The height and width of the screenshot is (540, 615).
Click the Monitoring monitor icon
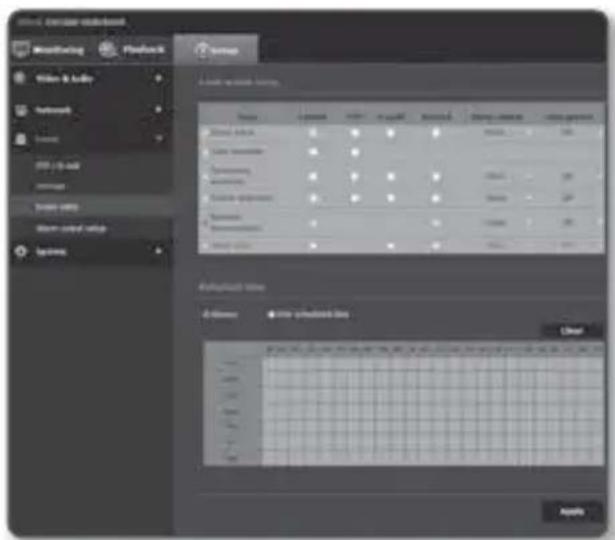coord(20,49)
